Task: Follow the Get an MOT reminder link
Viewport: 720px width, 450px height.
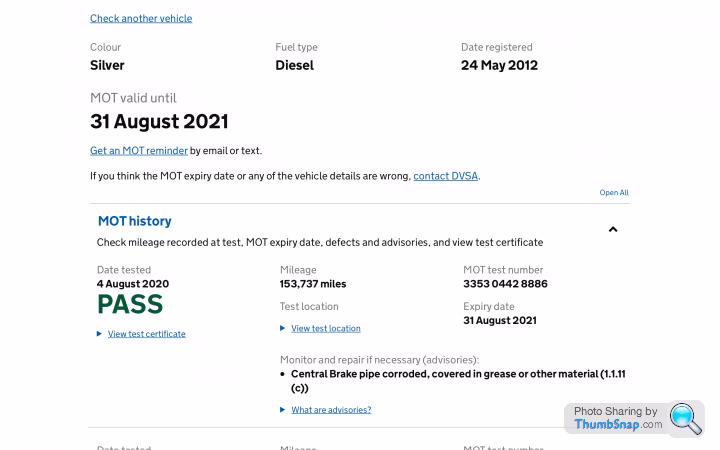Action: coord(139,151)
